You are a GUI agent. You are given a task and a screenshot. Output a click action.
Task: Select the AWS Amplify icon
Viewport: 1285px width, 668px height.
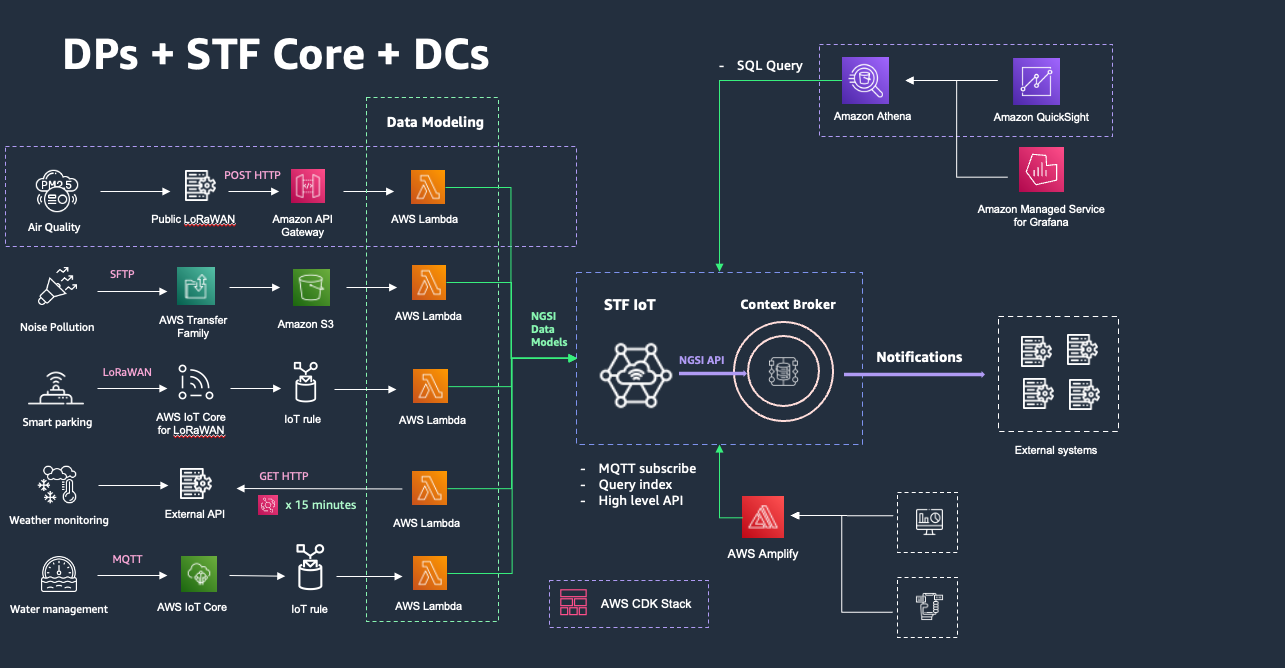pyautogui.click(x=762, y=516)
